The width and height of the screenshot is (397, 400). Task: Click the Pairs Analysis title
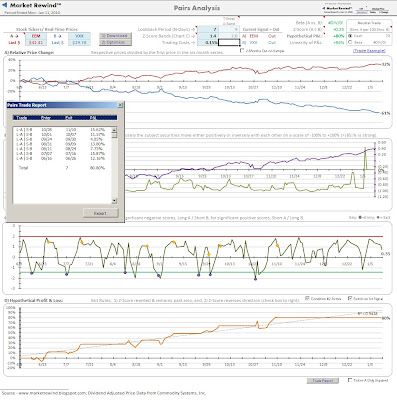point(197,8)
